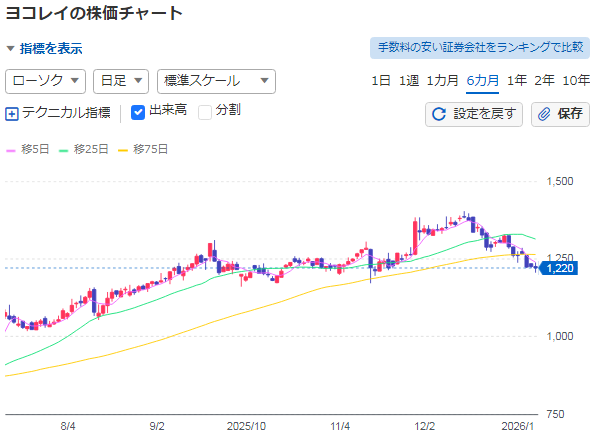Open the 手数料の安い証券会社をランキングで比較 link
The image size is (596, 438).
point(480,48)
